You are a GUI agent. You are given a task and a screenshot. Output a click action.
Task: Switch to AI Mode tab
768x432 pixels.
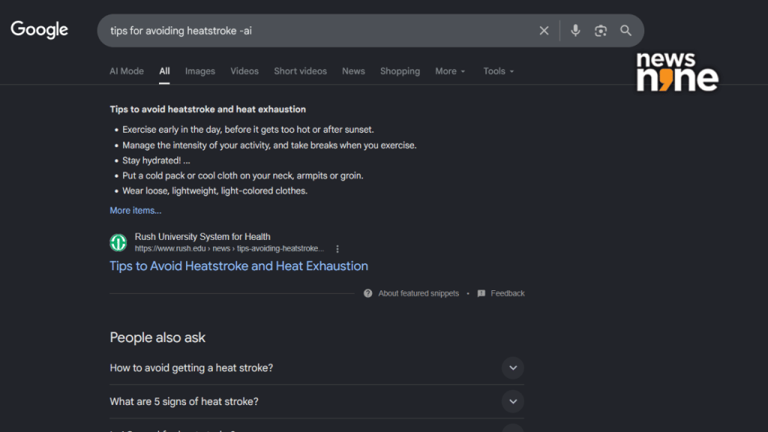pyautogui.click(x=126, y=71)
